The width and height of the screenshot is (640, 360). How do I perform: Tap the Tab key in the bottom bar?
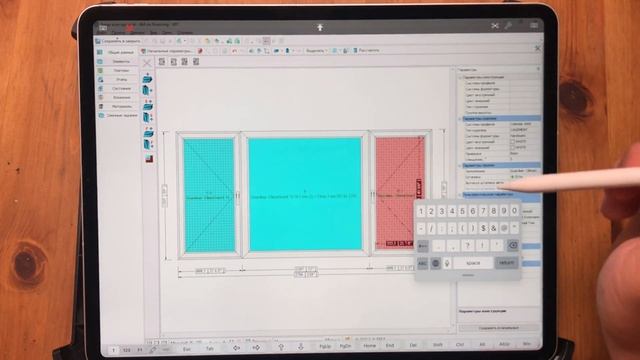click(x=210, y=349)
